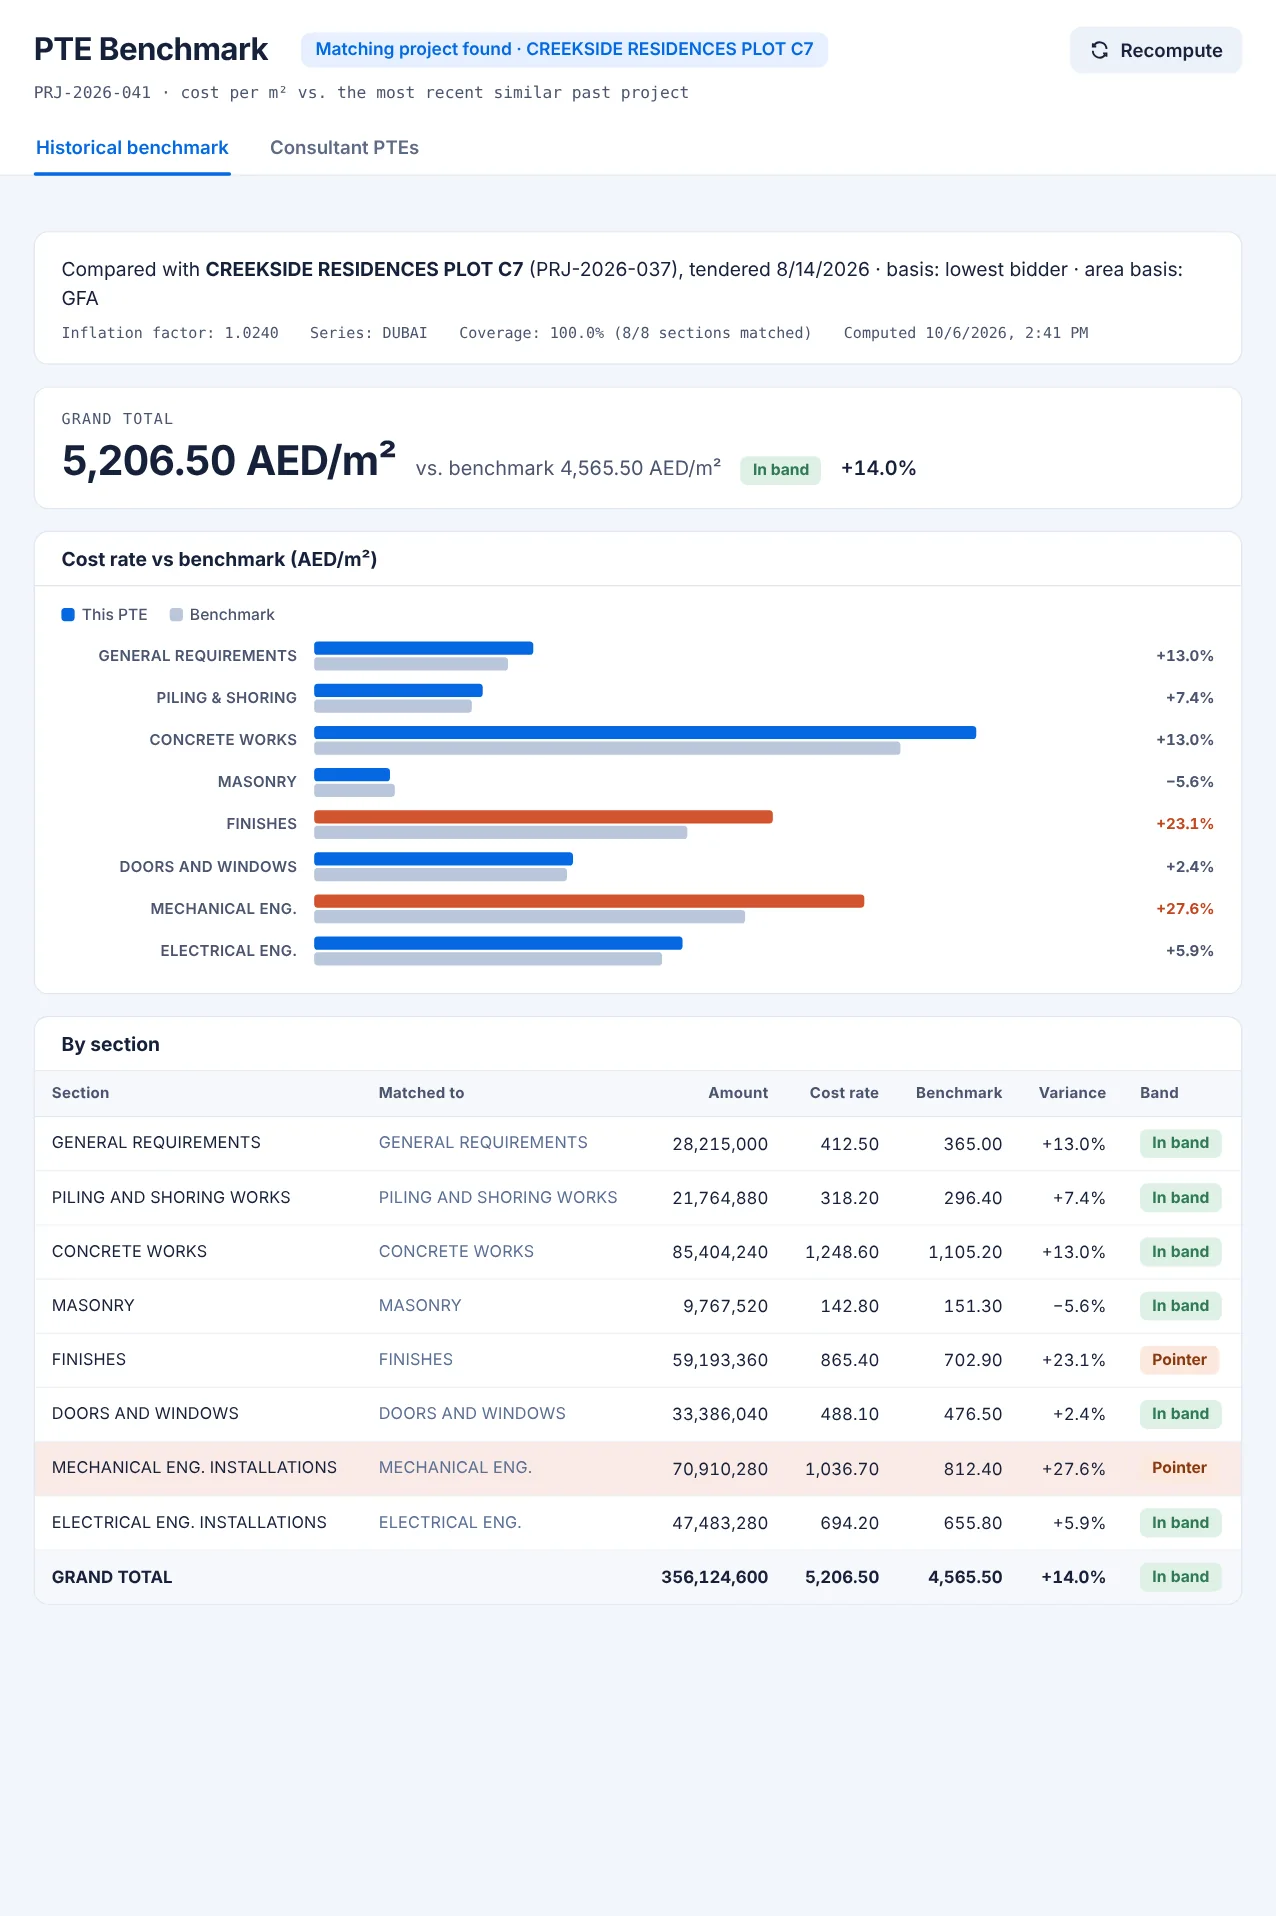This screenshot has height=1916, width=1276.
Task: Click the blue PILING & SHORING chart bar
Action: point(398,691)
